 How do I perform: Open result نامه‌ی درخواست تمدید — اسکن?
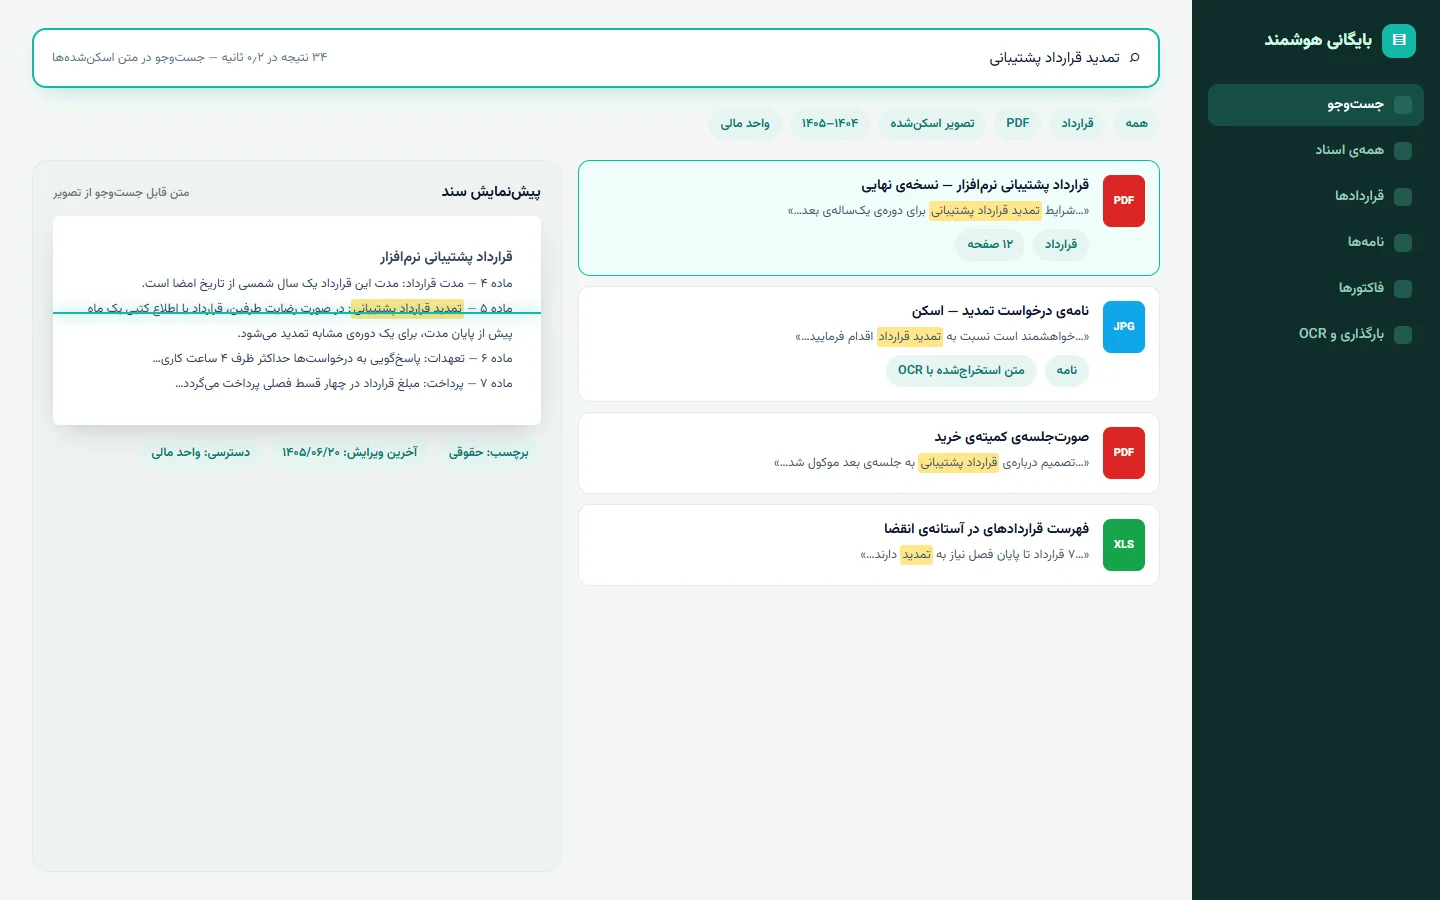point(869,344)
